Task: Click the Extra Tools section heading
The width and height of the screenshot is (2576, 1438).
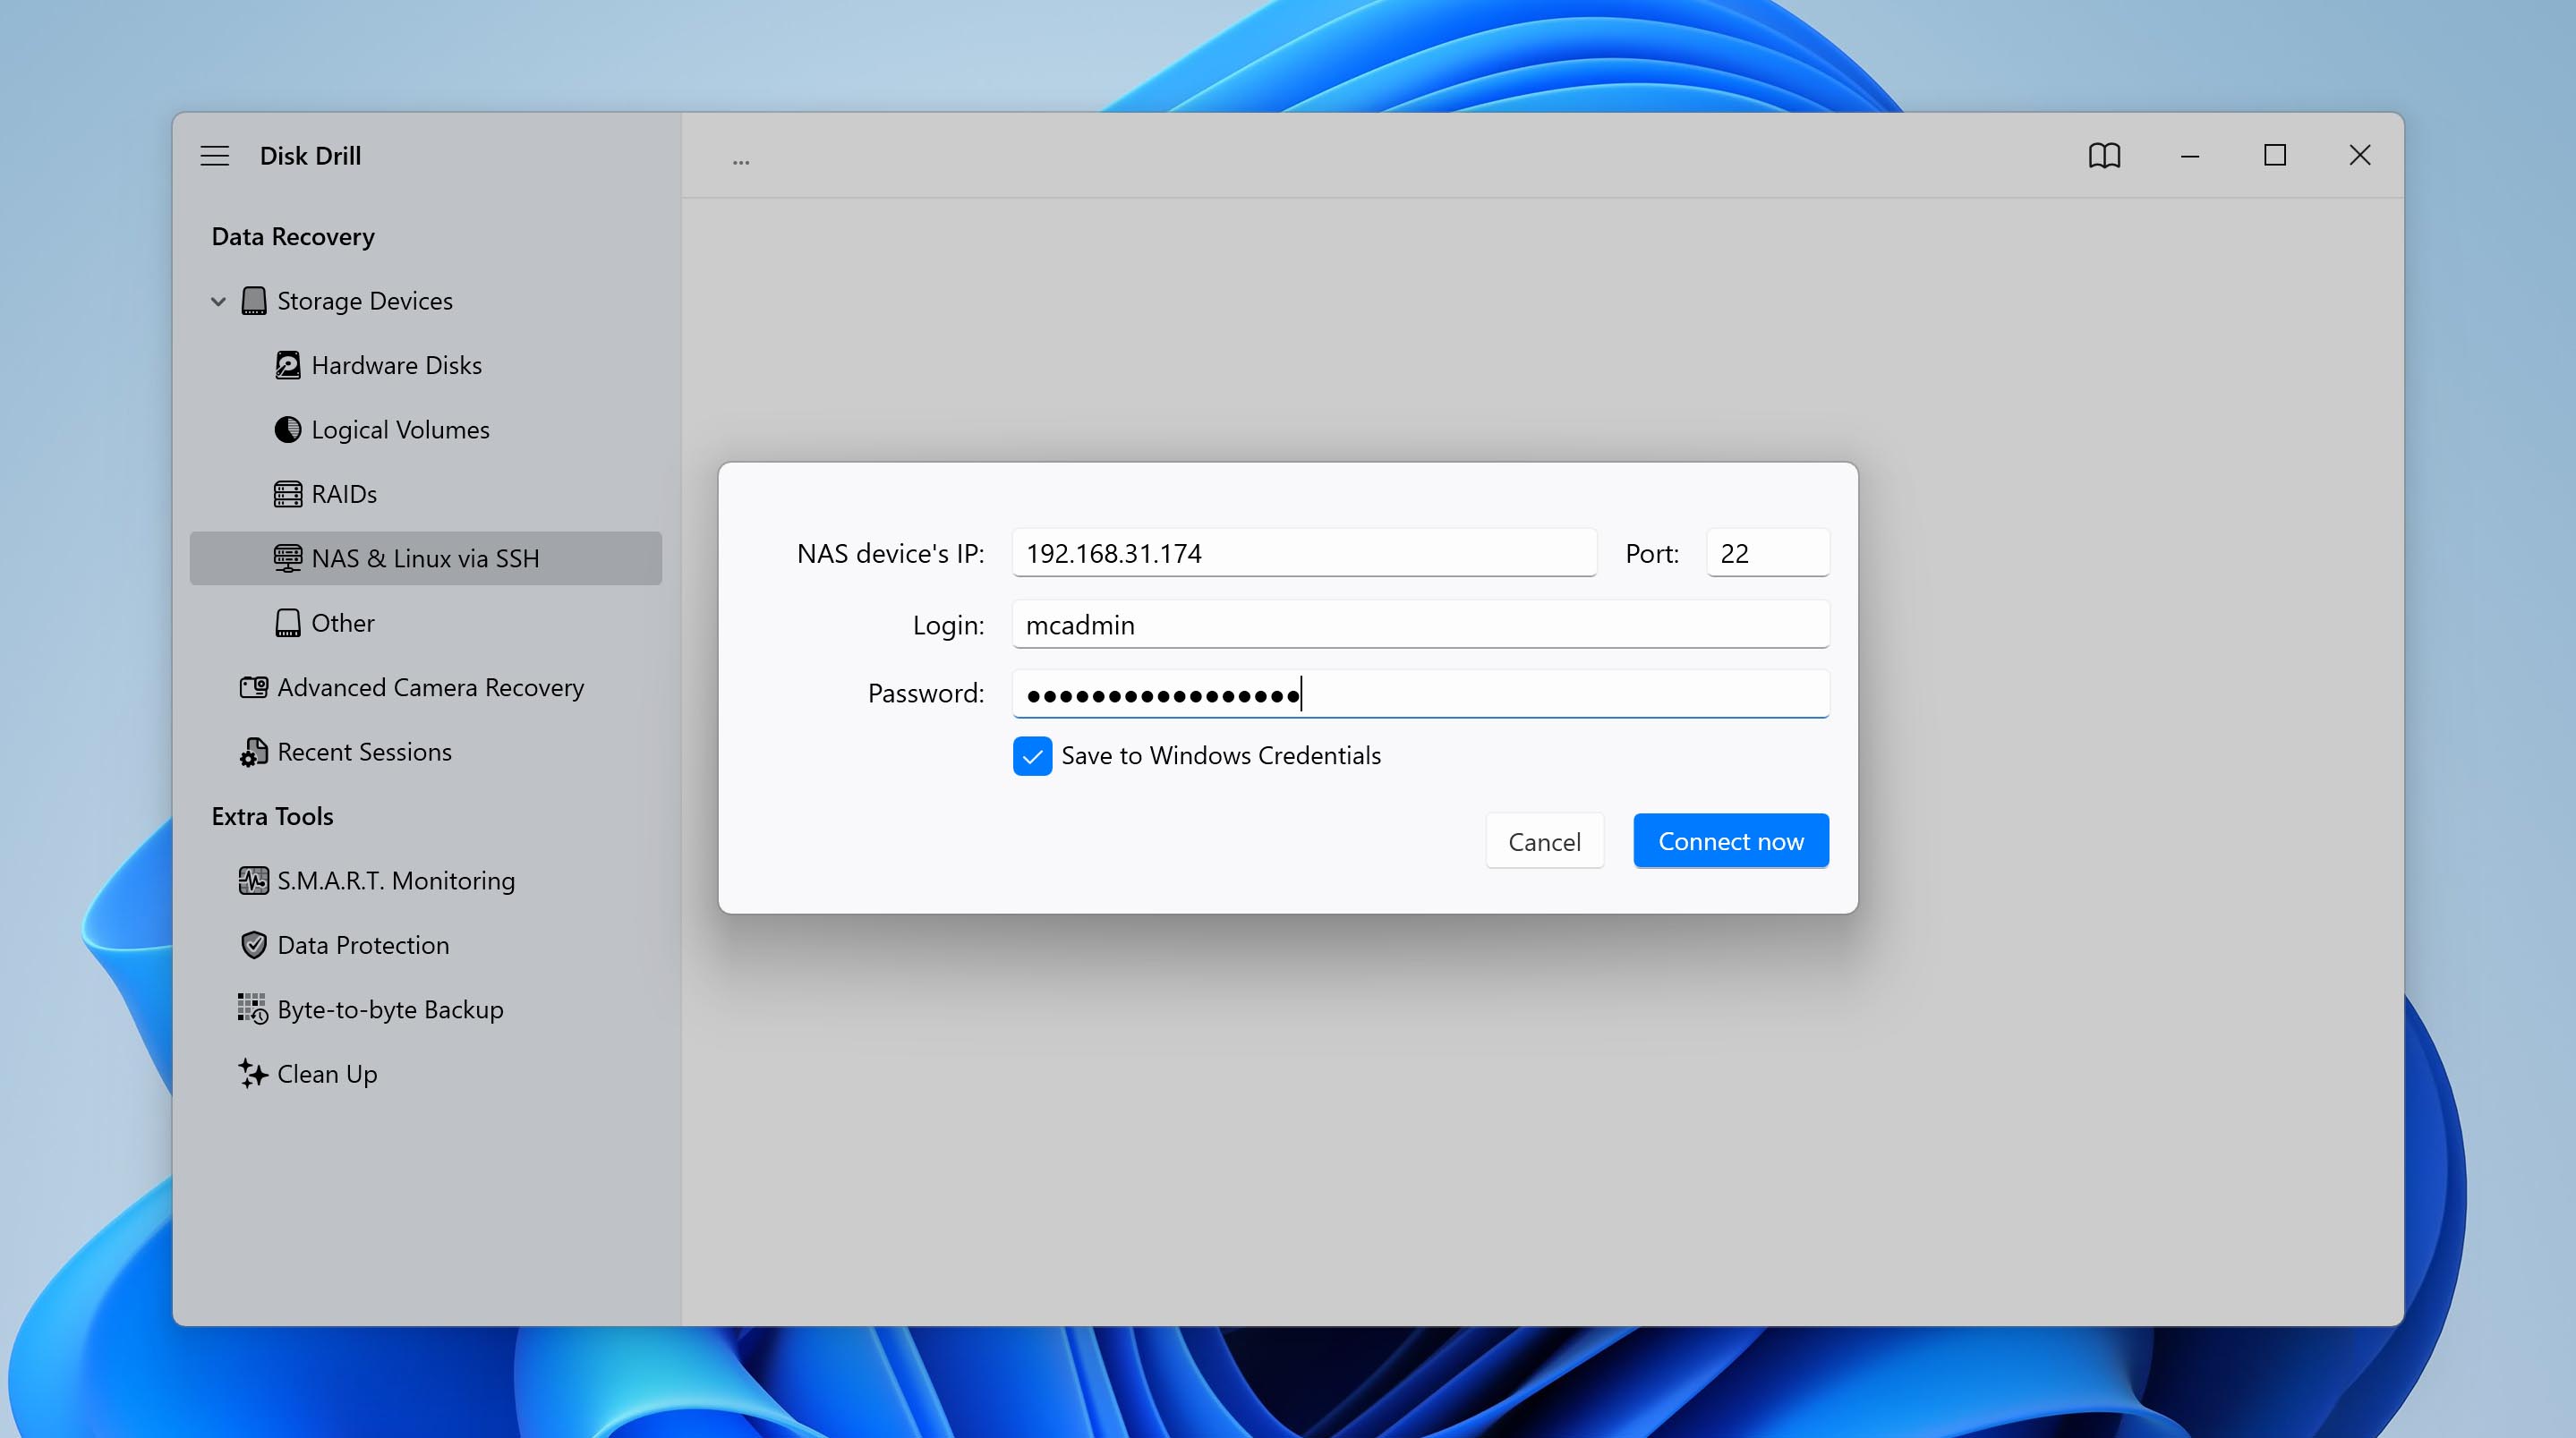Action: 272,817
